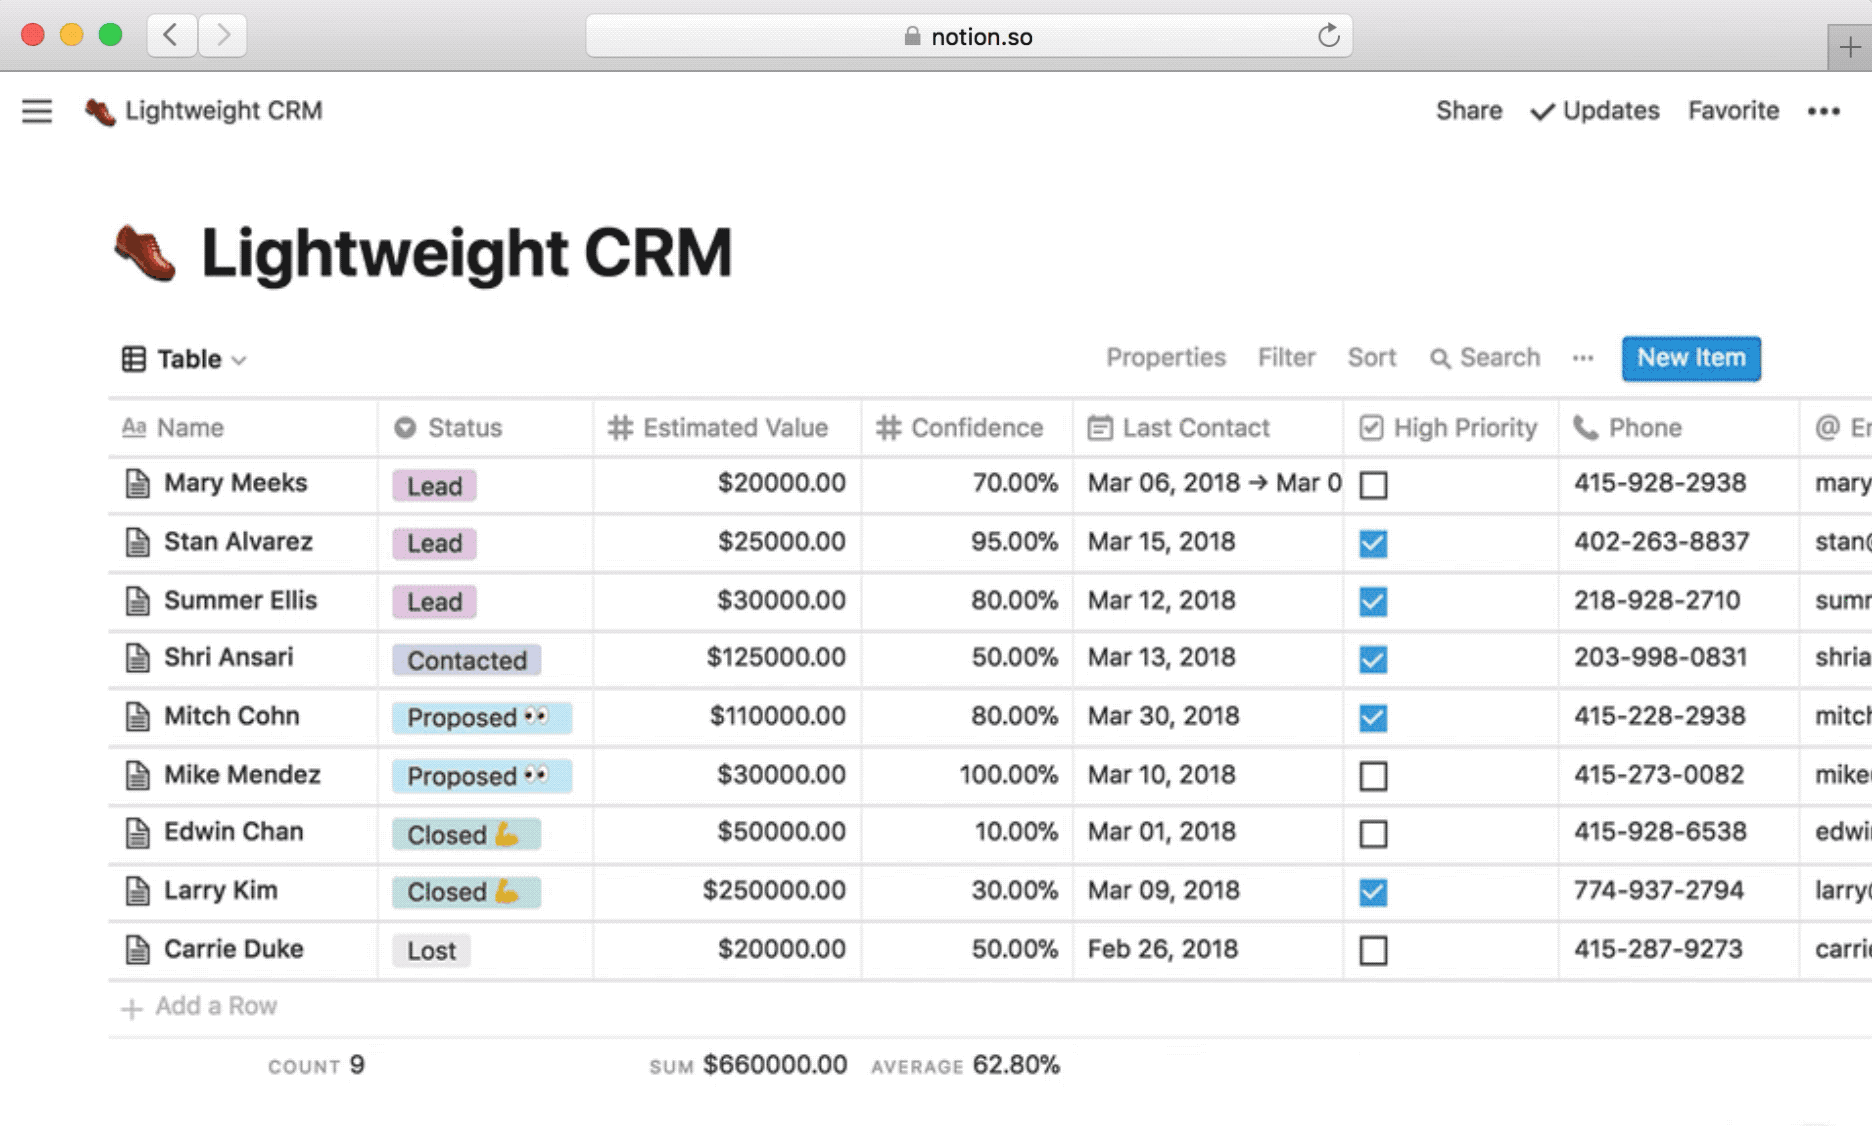The width and height of the screenshot is (1872, 1126).
Task: Click the page icon for Mitch Cohn
Action: click(x=137, y=717)
